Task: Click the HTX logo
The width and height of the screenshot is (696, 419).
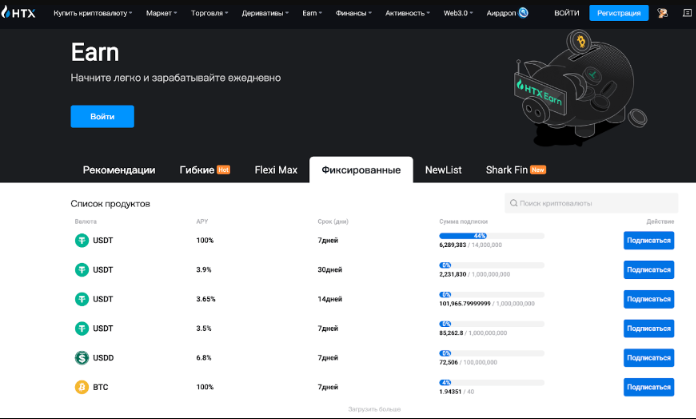Action: pyautogui.click(x=18, y=12)
